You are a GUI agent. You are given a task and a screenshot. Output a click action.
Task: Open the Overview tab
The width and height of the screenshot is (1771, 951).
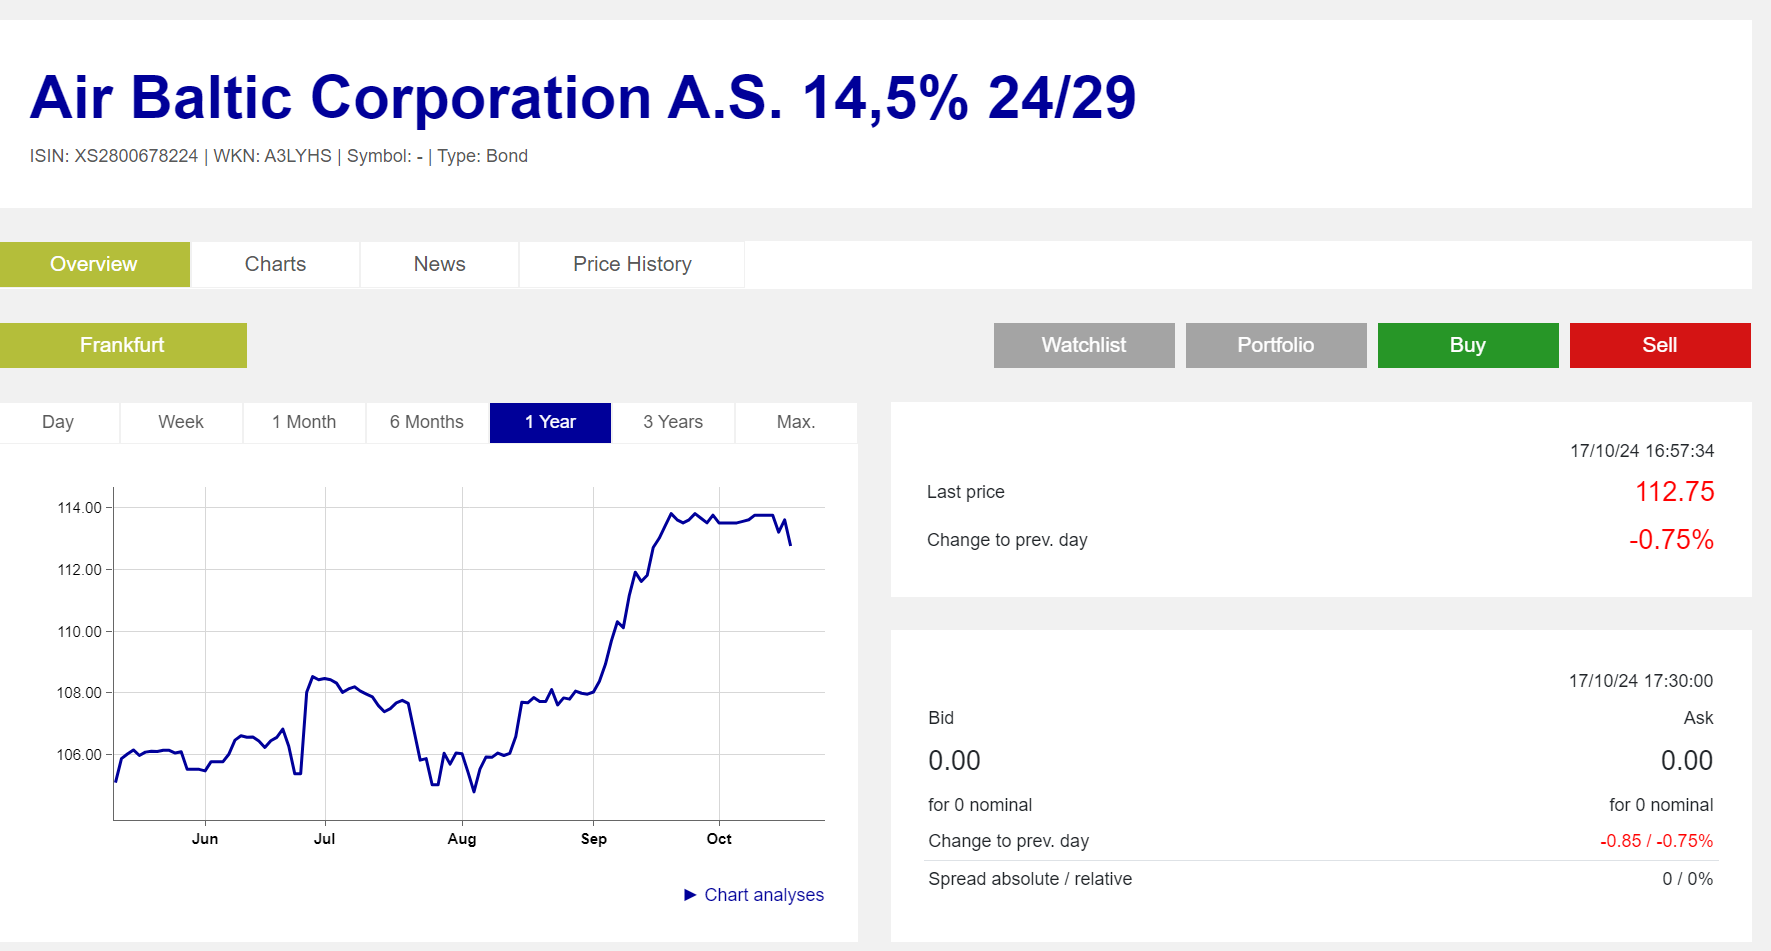(94, 264)
